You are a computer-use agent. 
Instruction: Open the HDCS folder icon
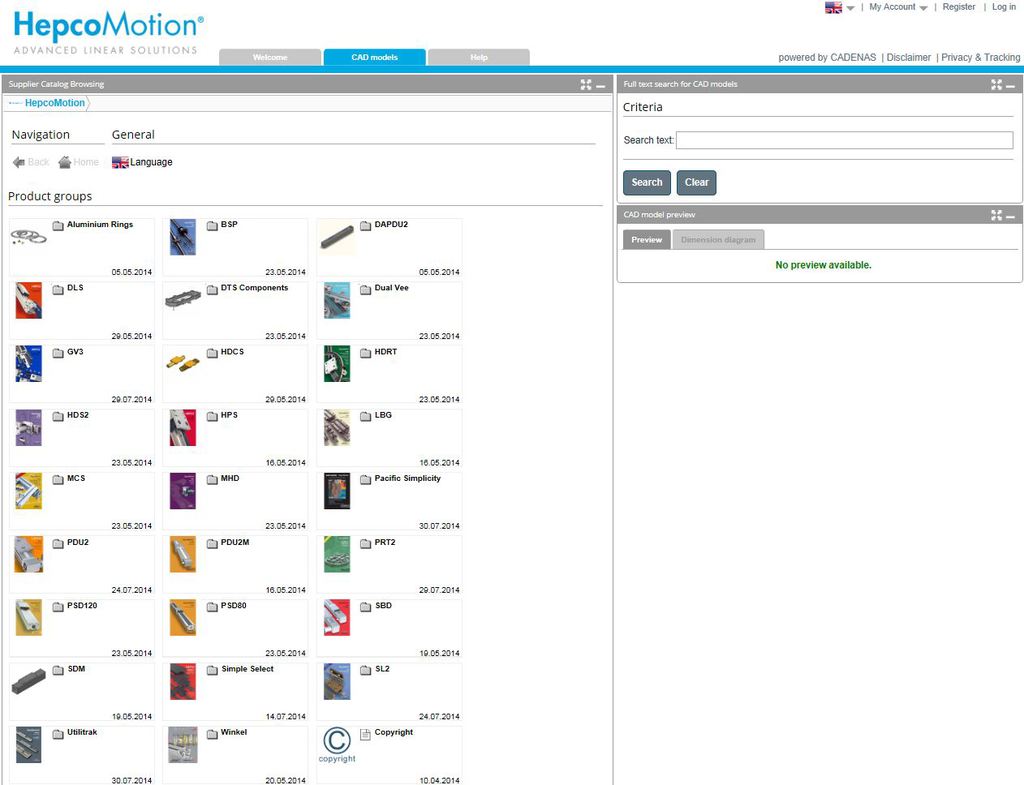coord(212,353)
